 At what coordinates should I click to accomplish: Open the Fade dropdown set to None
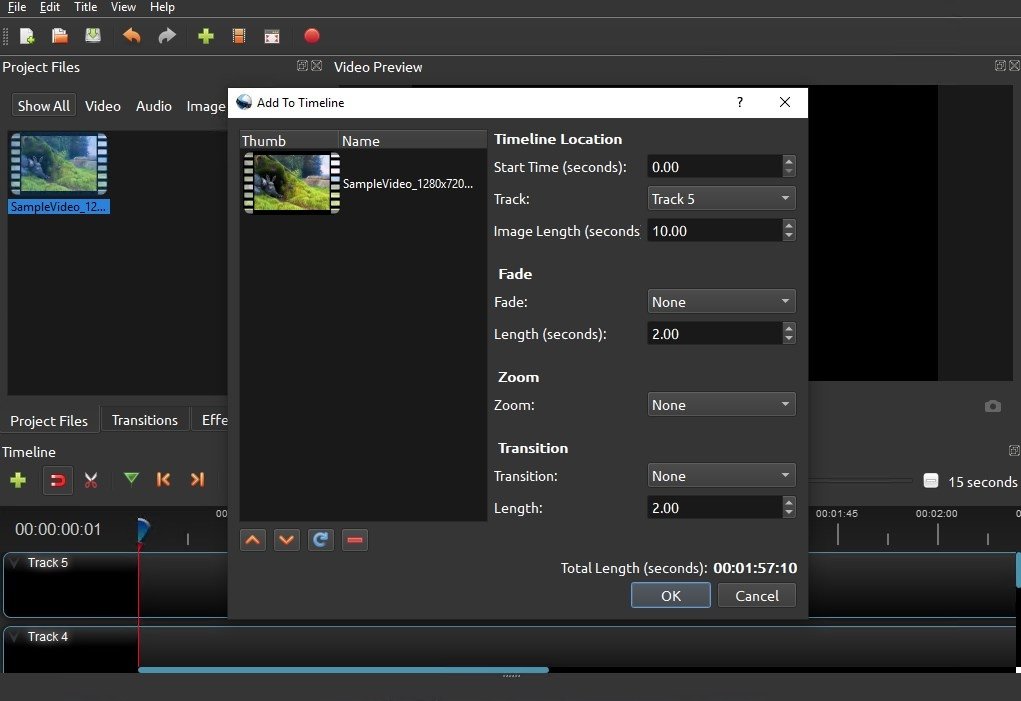coord(721,301)
